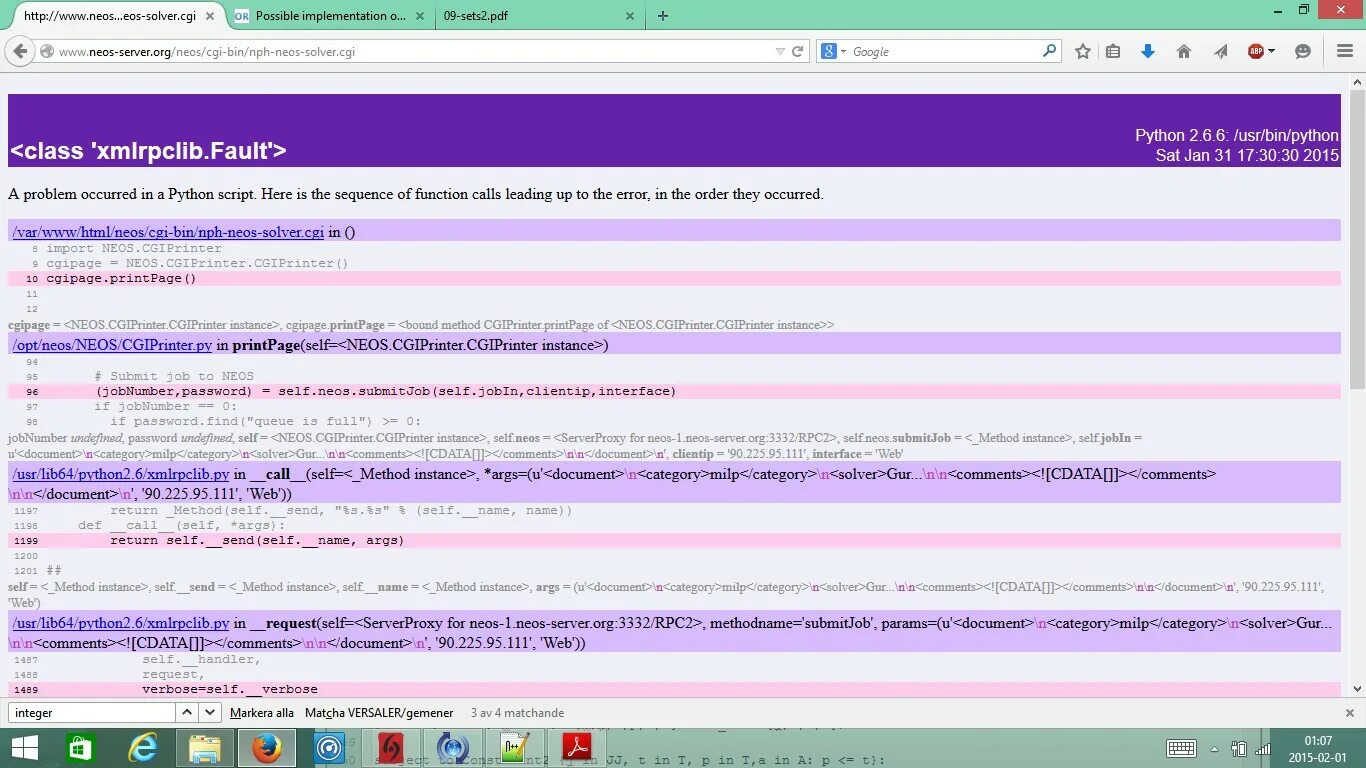The width and height of the screenshot is (1366, 768).
Task: Show bookmarks list icon
Action: click(1113, 52)
